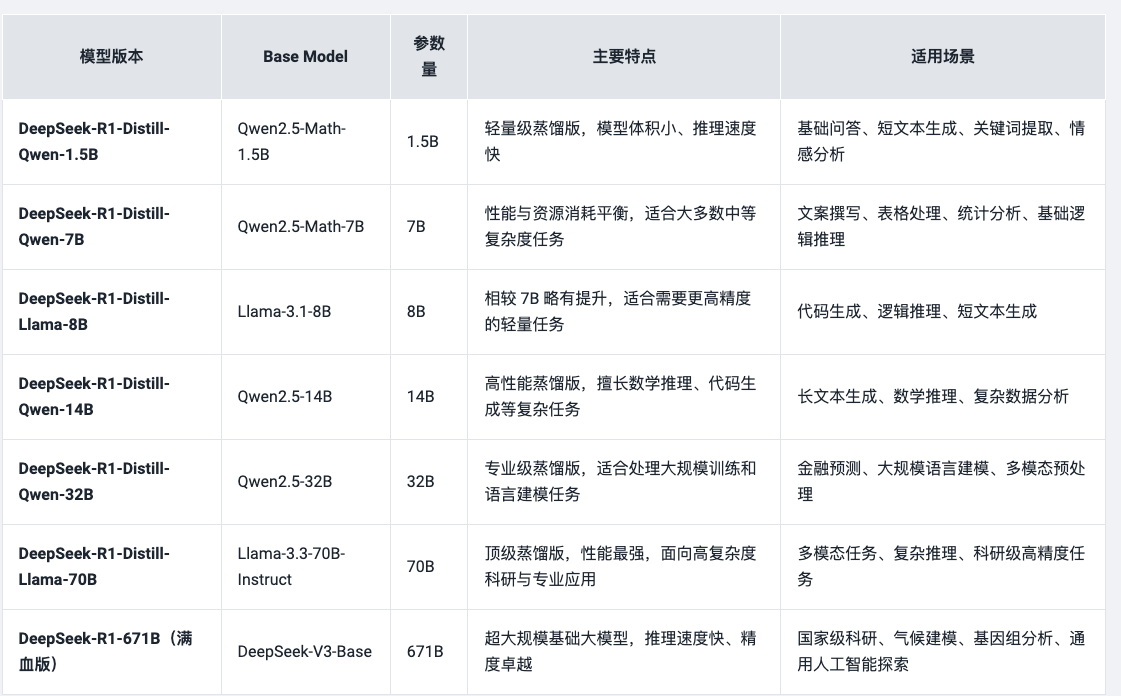This screenshot has height=696, width=1121.
Task: Click the 国家级科研、气候建模 scenario cell
Action: [x=942, y=652]
